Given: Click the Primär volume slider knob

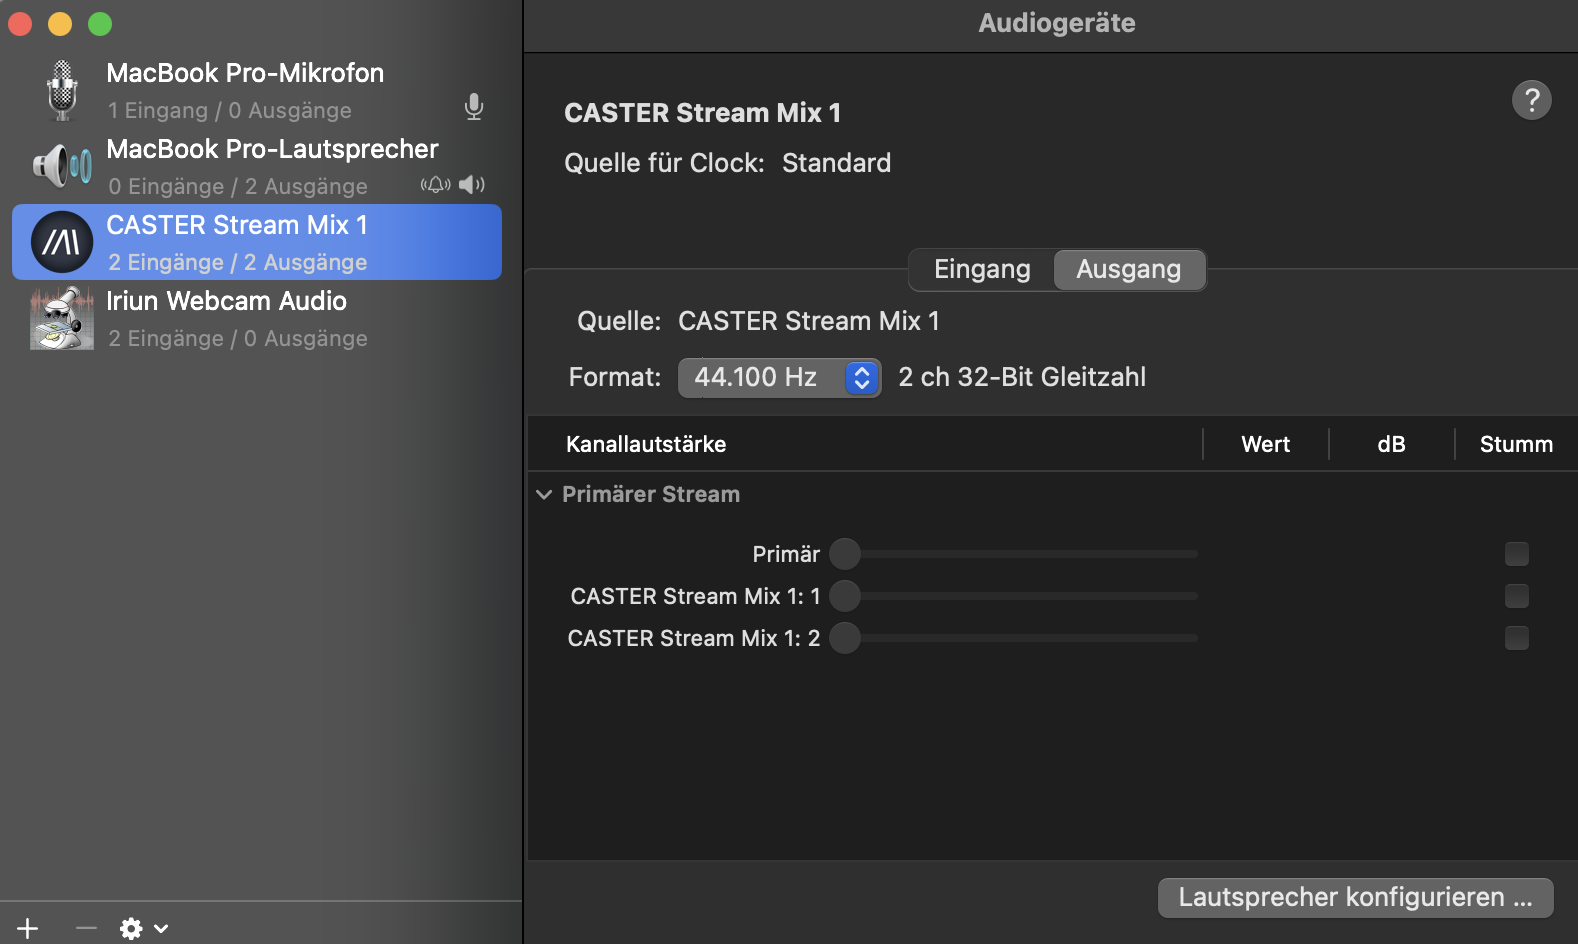Looking at the screenshot, I should pyautogui.click(x=845, y=554).
